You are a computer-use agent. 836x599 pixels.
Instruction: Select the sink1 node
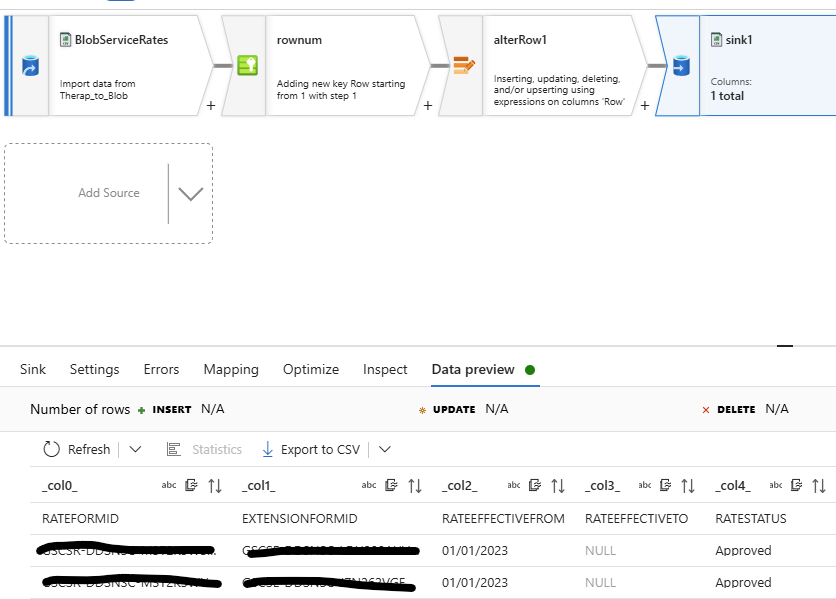[x=746, y=66]
